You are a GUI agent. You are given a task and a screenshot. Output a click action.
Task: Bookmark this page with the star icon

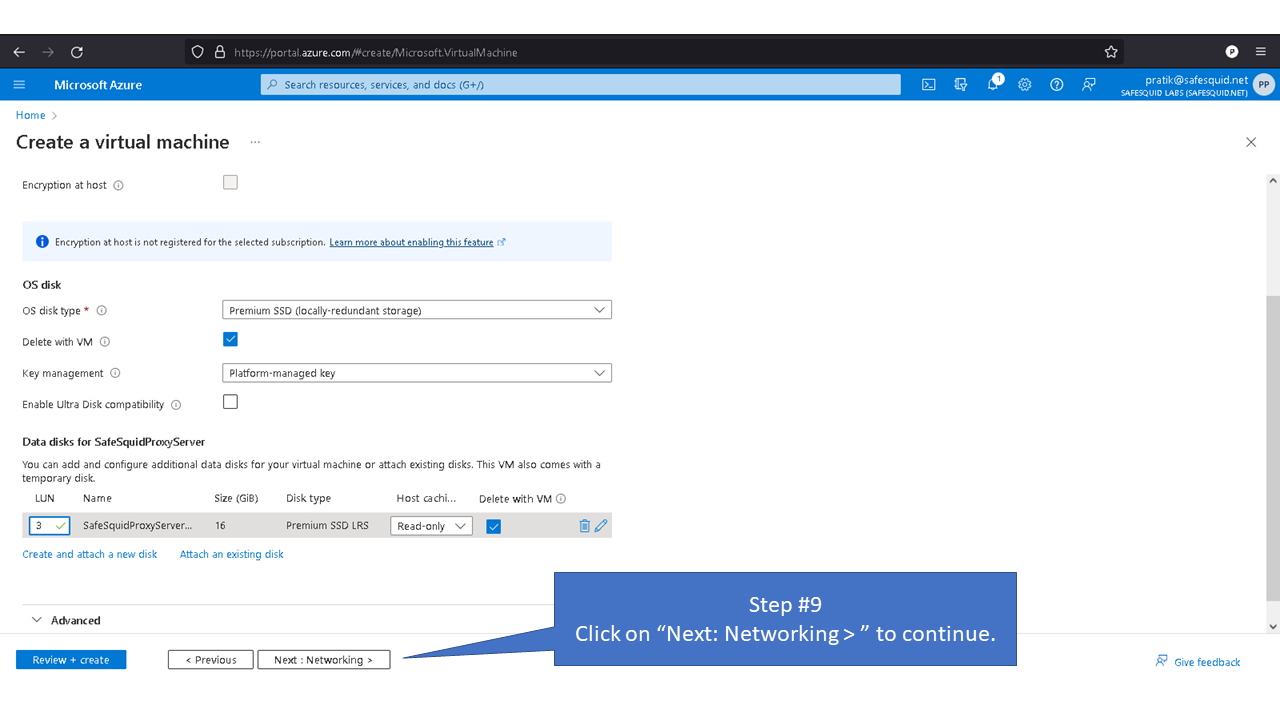click(1111, 52)
